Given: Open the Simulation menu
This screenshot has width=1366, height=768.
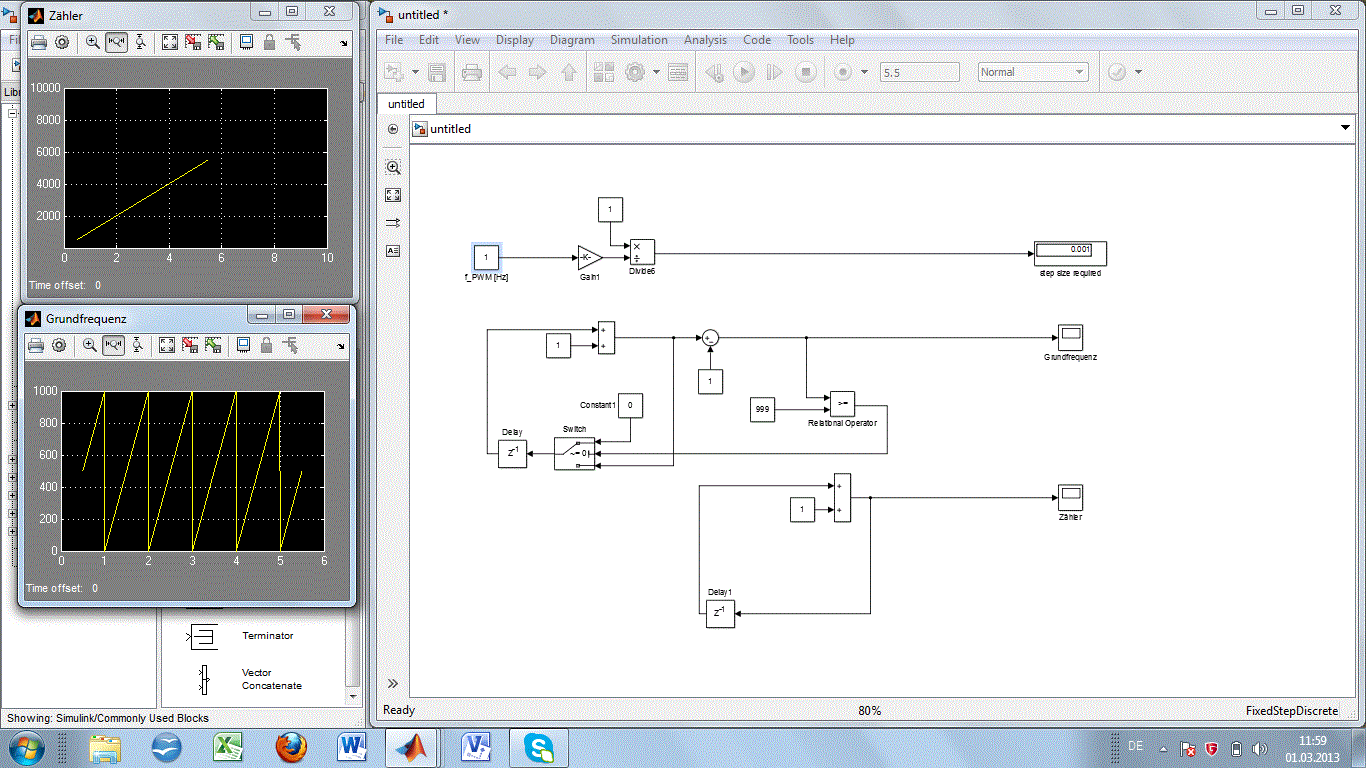Looking at the screenshot, I should pos(639,40).
